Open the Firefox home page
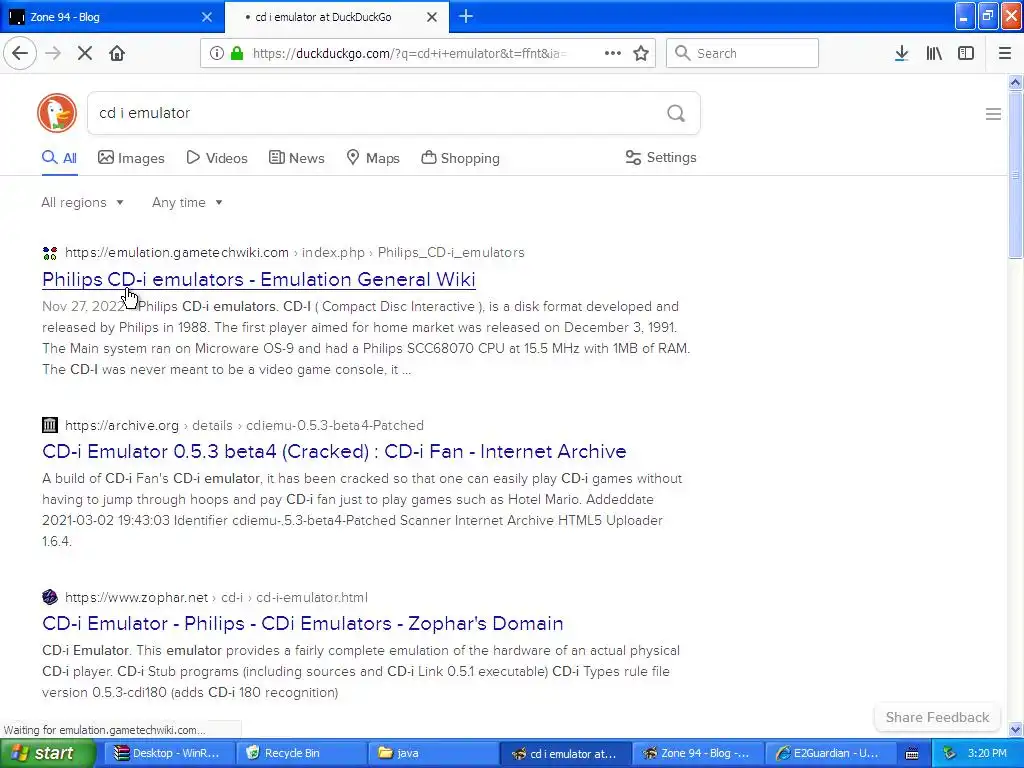The height and width of the screenshot is (768, 1024). [117, 54]
